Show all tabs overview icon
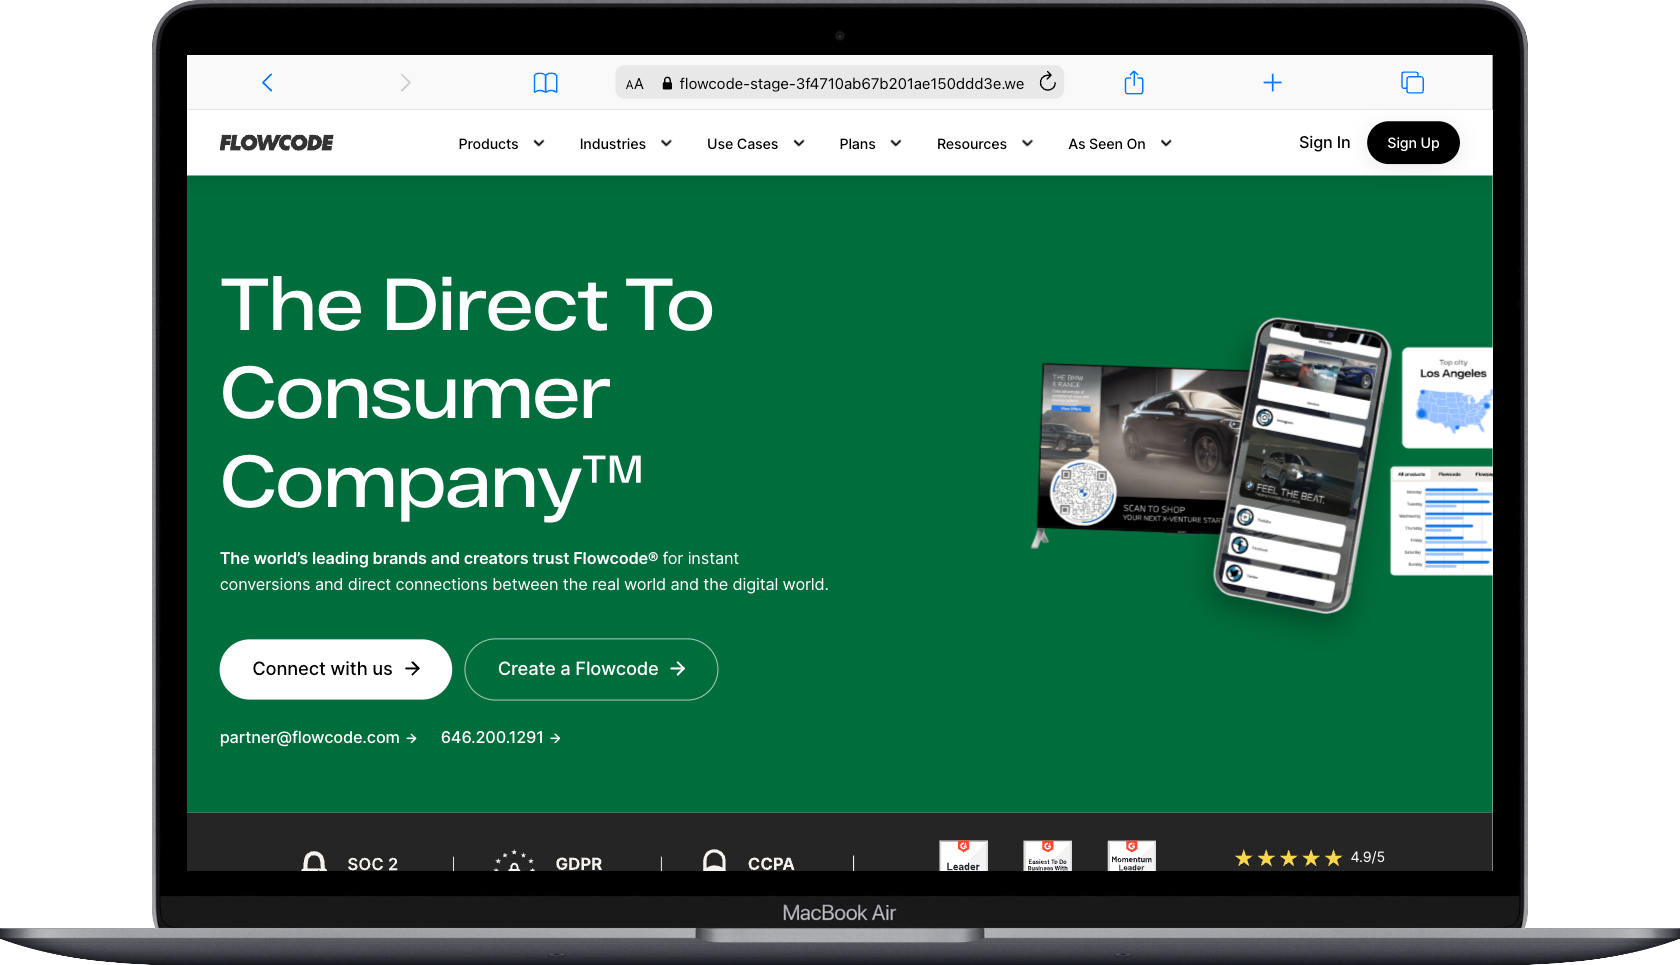1680x965 pixels. coord(1412,83)
